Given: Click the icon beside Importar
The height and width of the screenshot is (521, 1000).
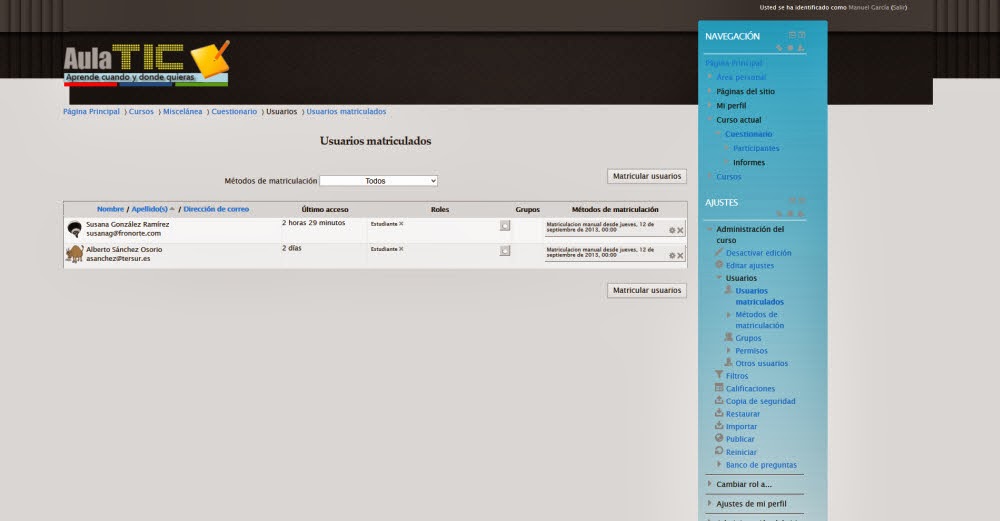Looking at the screenshot, I should [719, 426].
